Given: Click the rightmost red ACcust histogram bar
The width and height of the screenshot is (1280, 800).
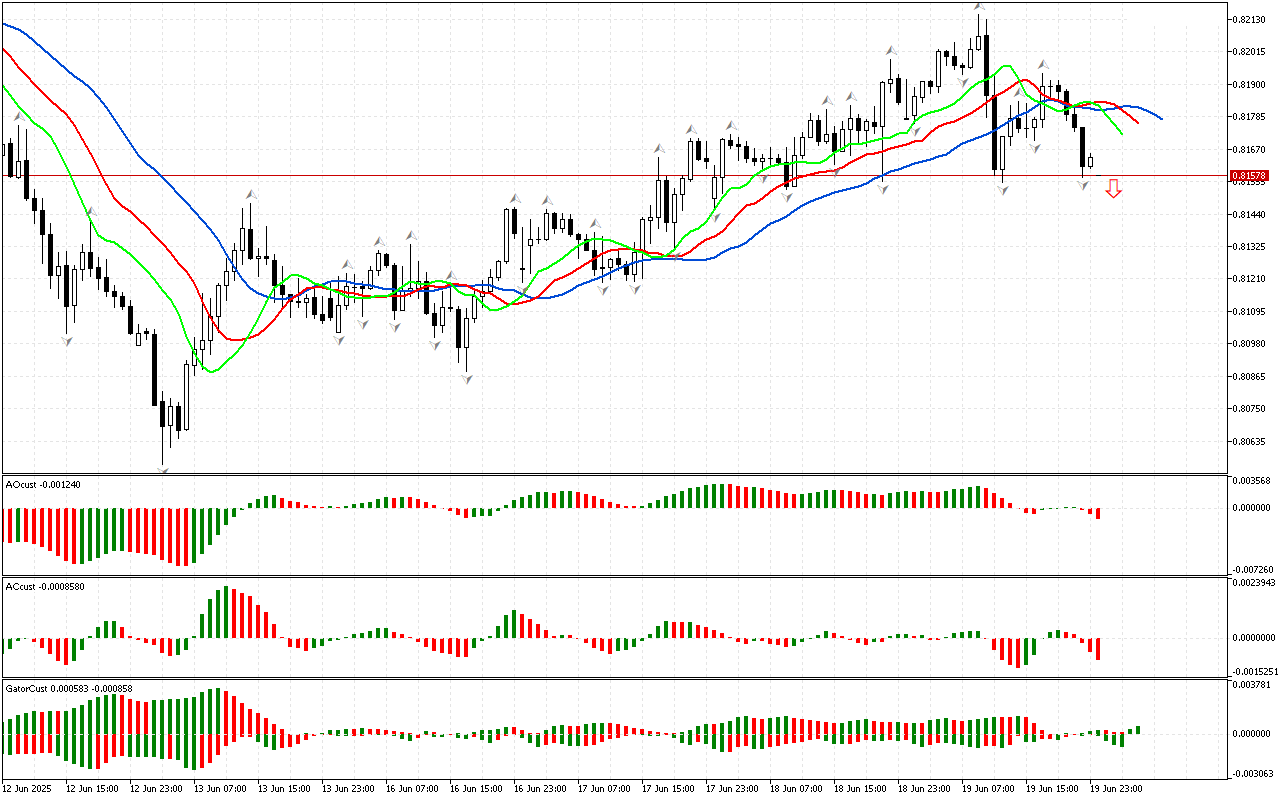Looking at the screenshot, I should click(1097, 648).
